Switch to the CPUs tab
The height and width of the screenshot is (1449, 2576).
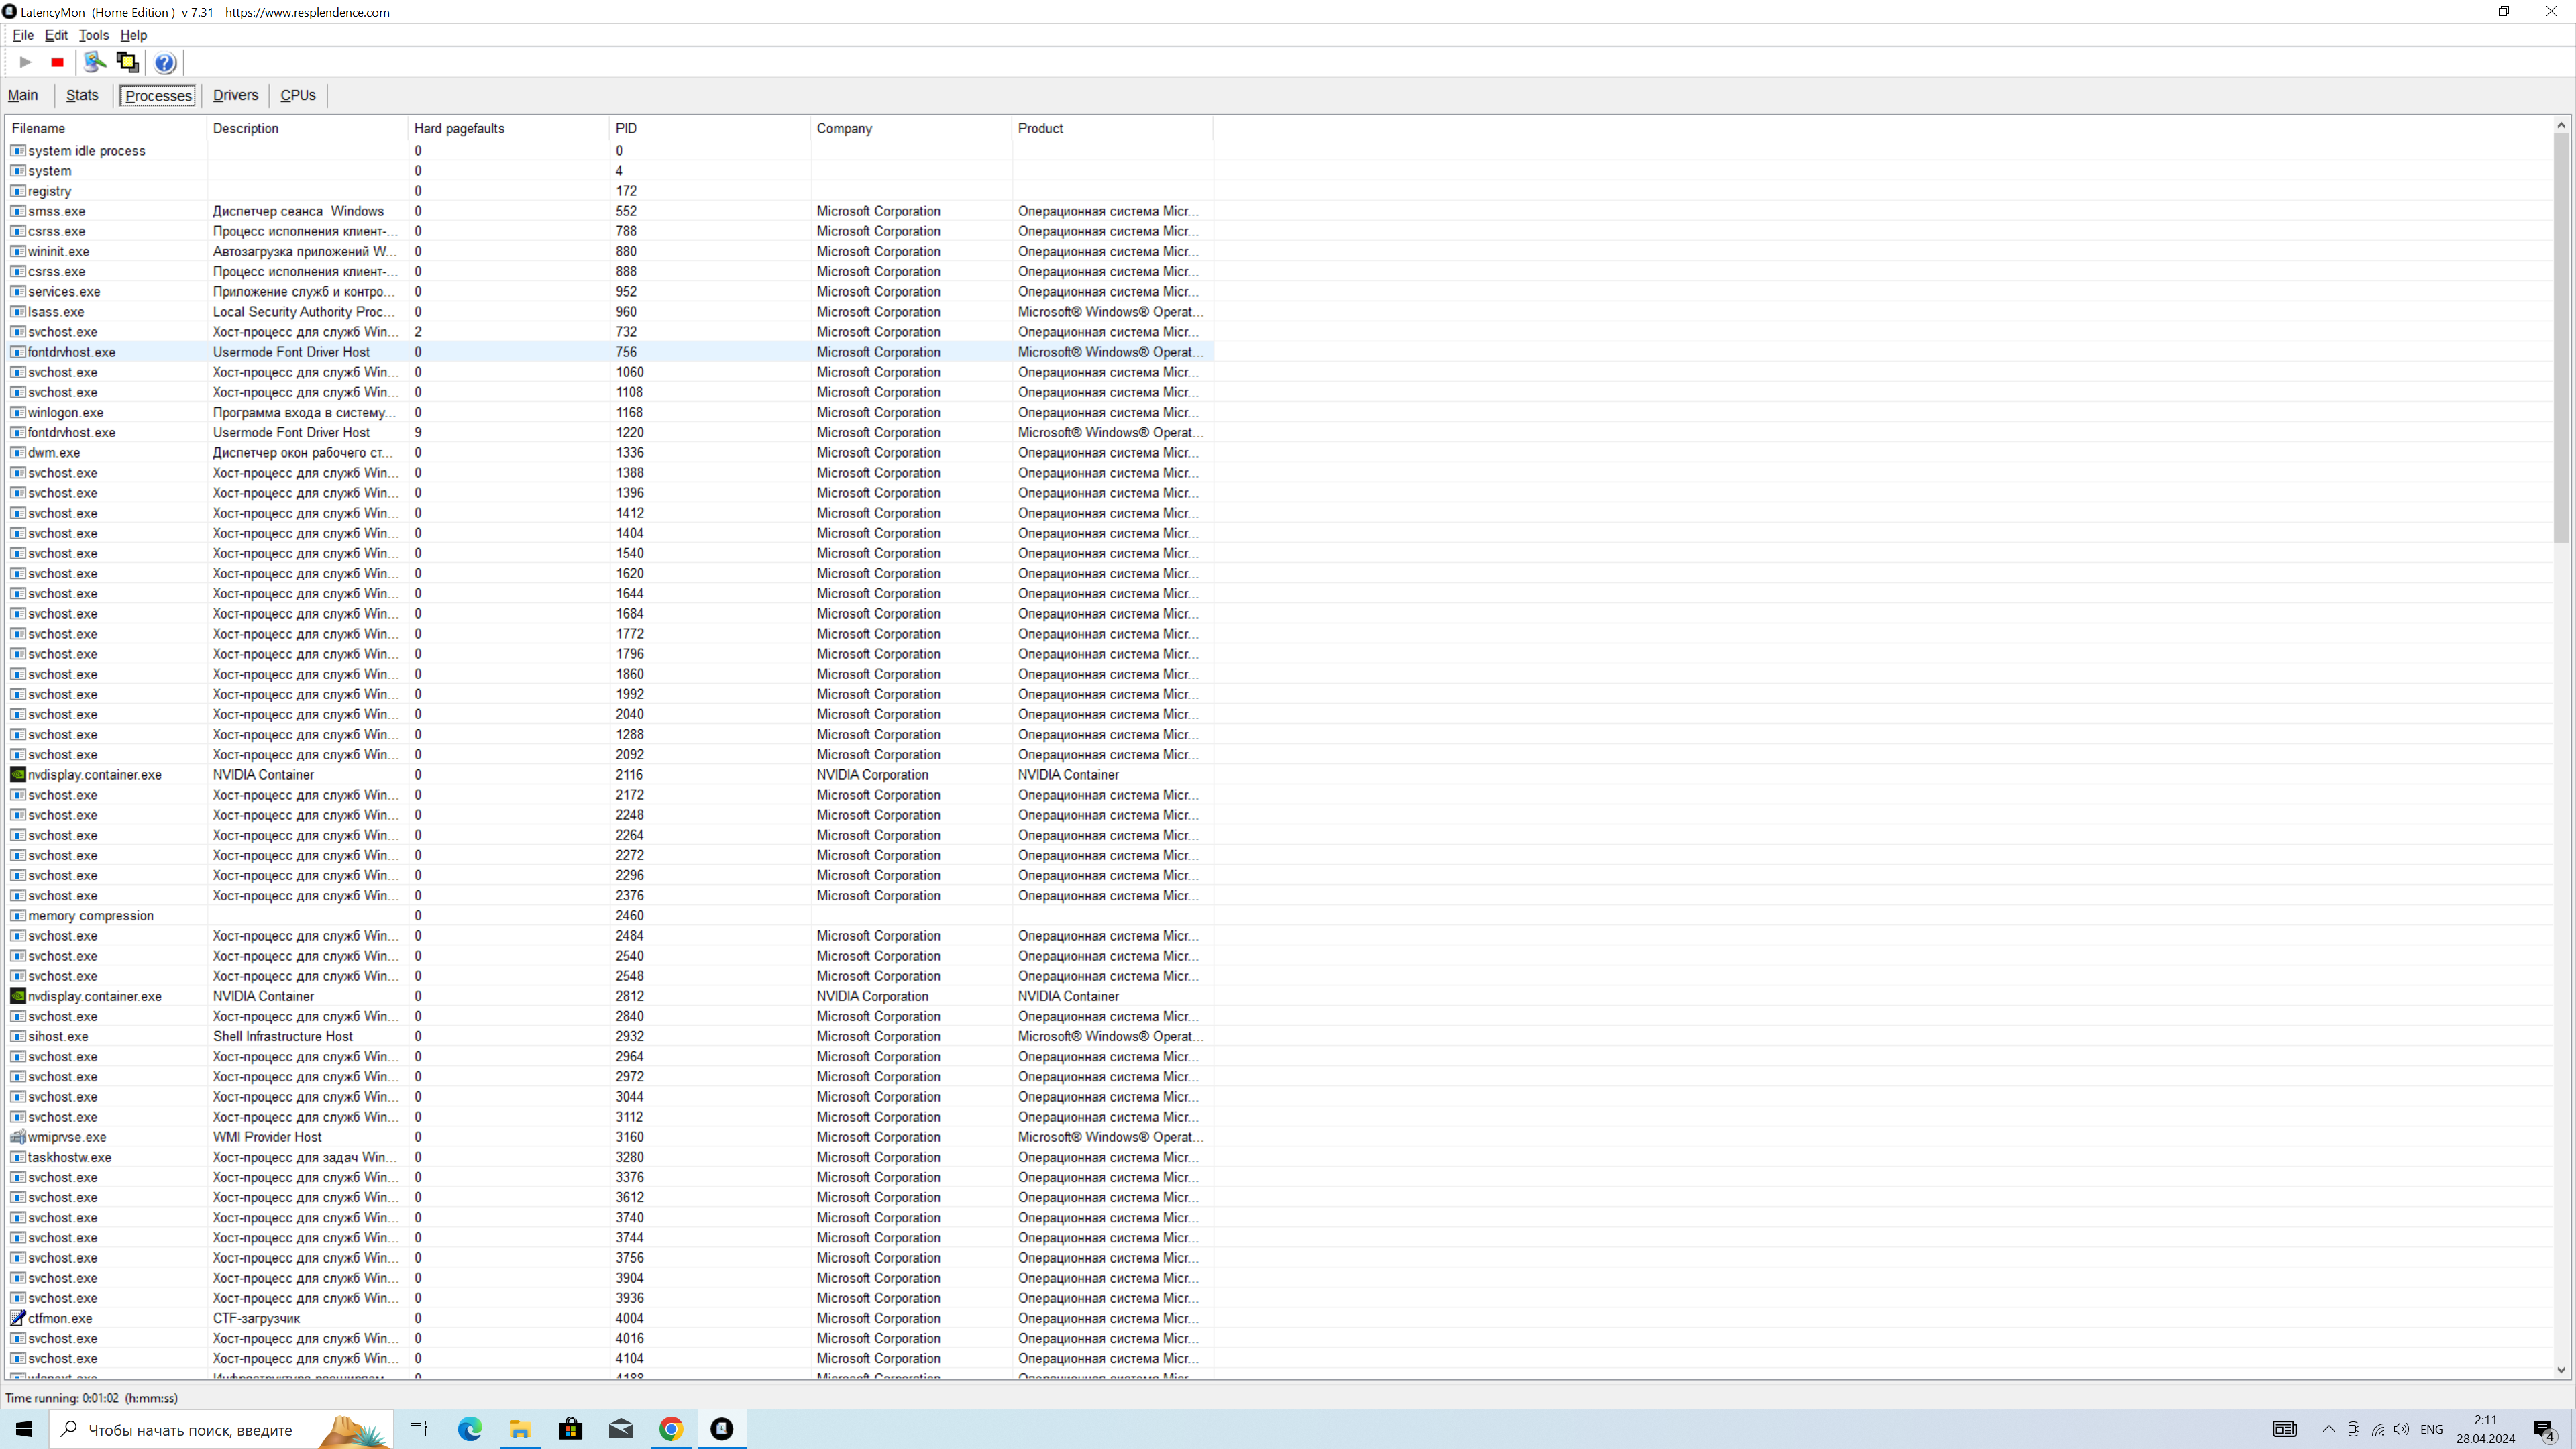[x=298, y=95]
